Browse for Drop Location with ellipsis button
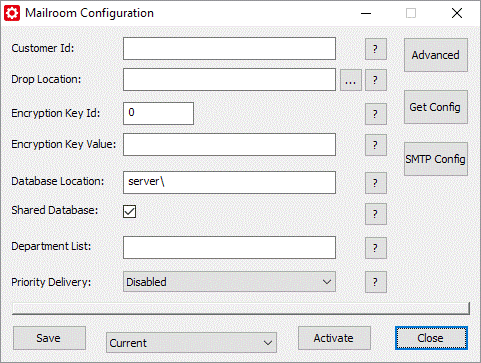The image size is (481, 363). (x=351, y=80)
